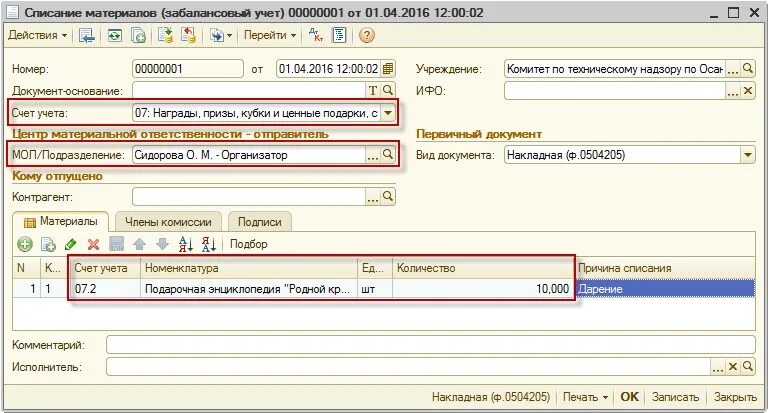Open Учреждение via magnifier icon
This screenshot has height=413, width=768.
click(x=748, y=69)
